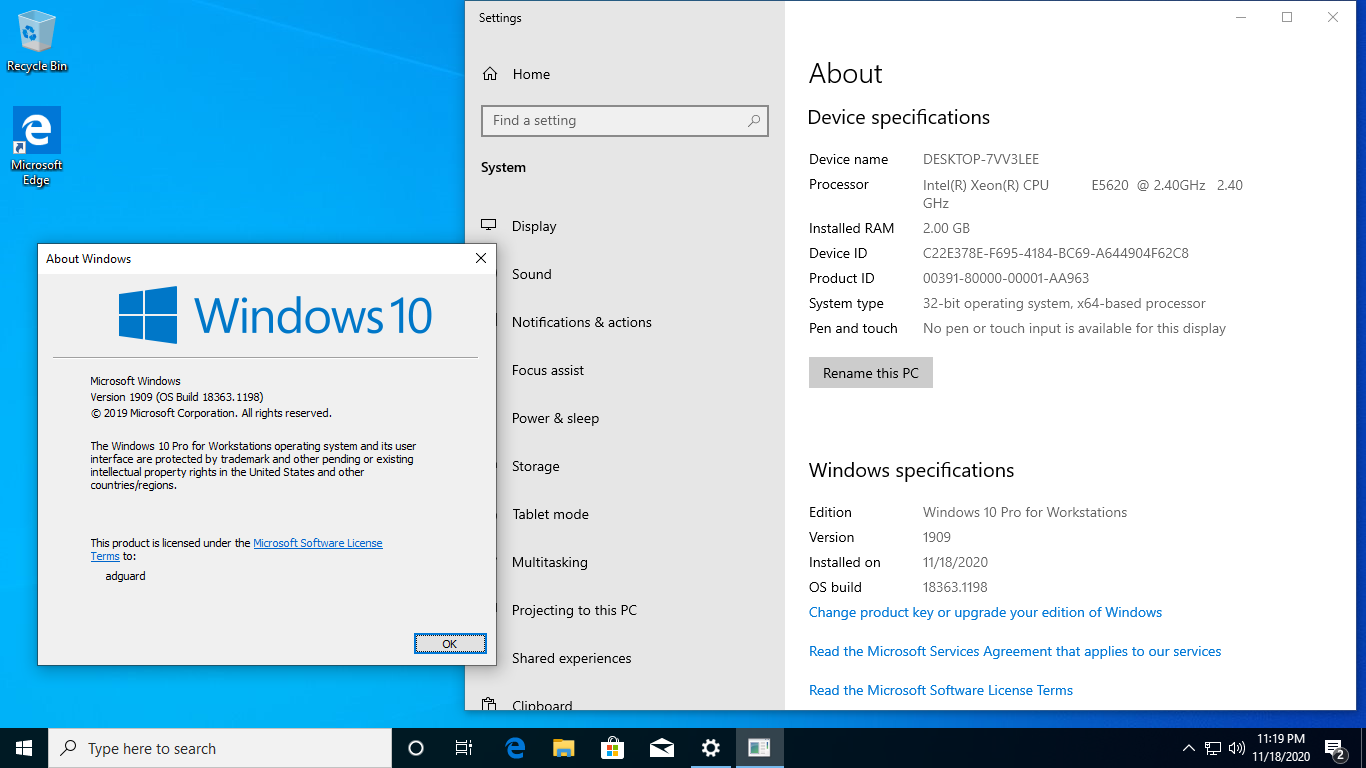1366x768 pixels.
Task: Click the volume speaker tray icon
Action: tap(1237, 748)
